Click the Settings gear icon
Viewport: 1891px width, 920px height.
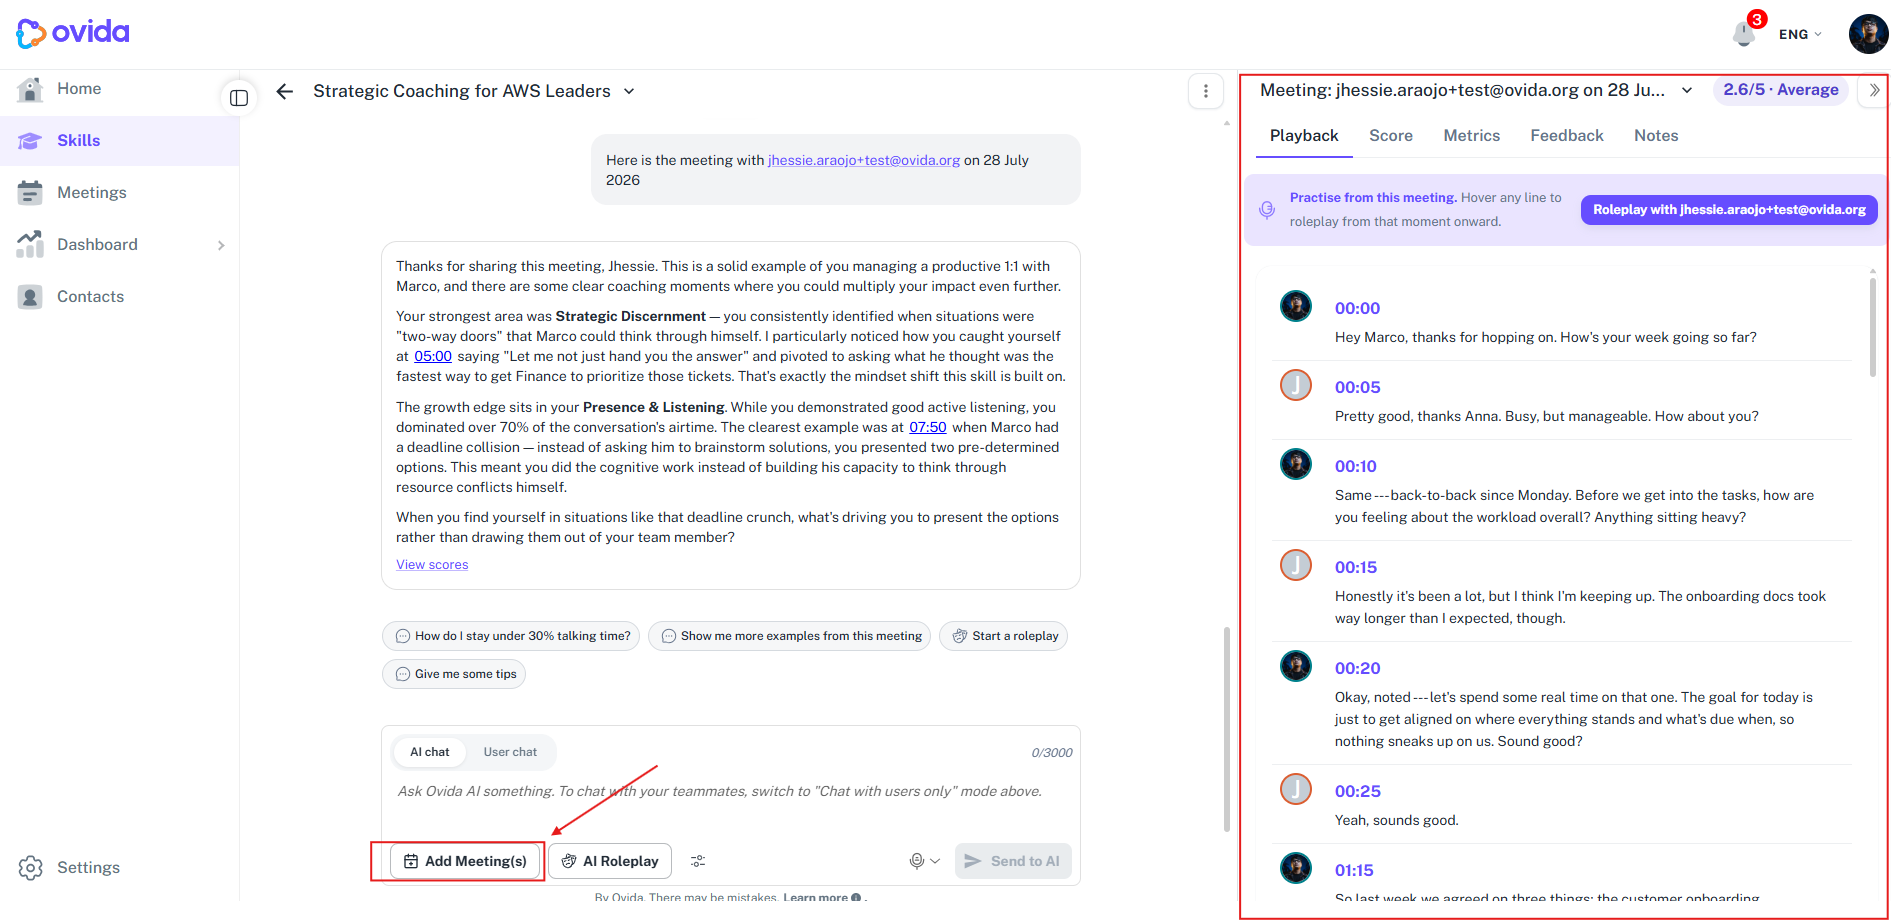(x=31, y=868)
